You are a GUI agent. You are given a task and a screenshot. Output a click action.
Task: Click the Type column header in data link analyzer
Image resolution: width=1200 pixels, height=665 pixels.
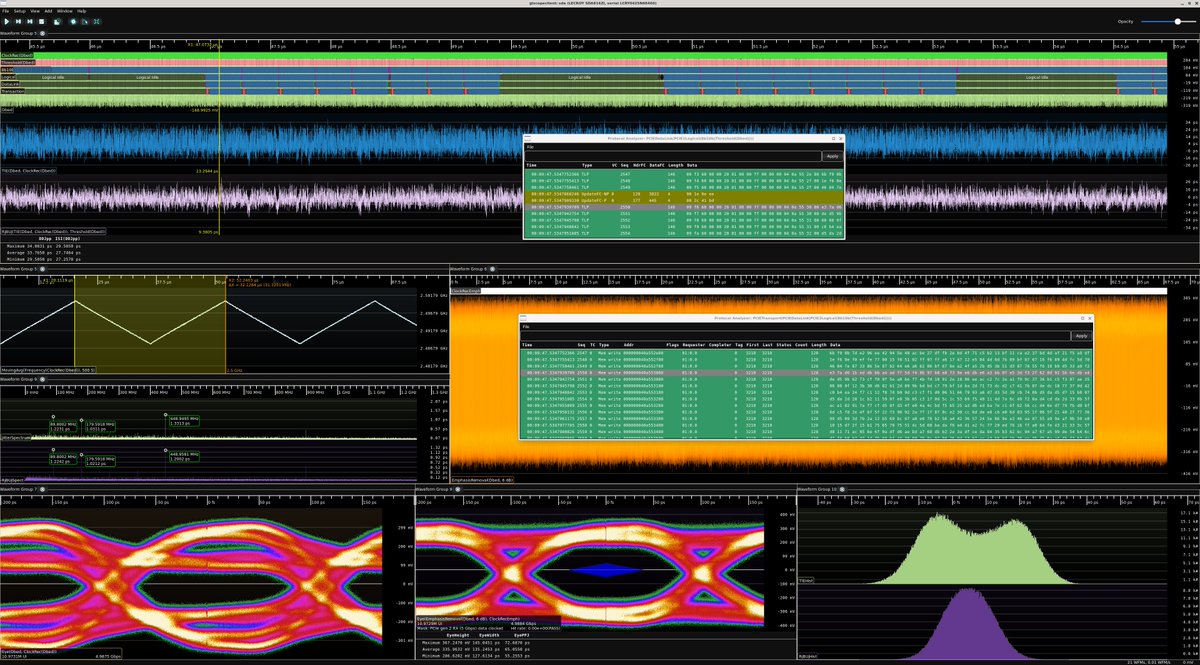pyautogui.click(x=587, y=165)
